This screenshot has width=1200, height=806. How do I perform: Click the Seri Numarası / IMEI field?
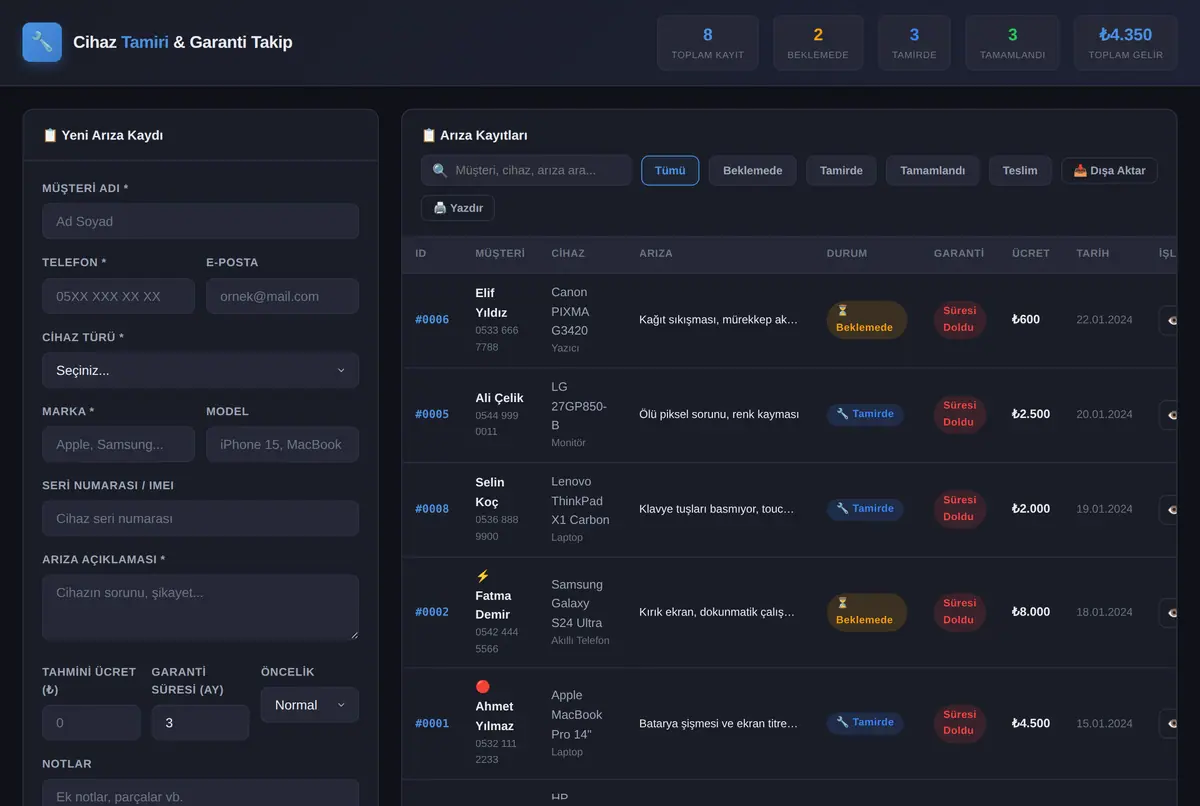[x=200, y=518]
